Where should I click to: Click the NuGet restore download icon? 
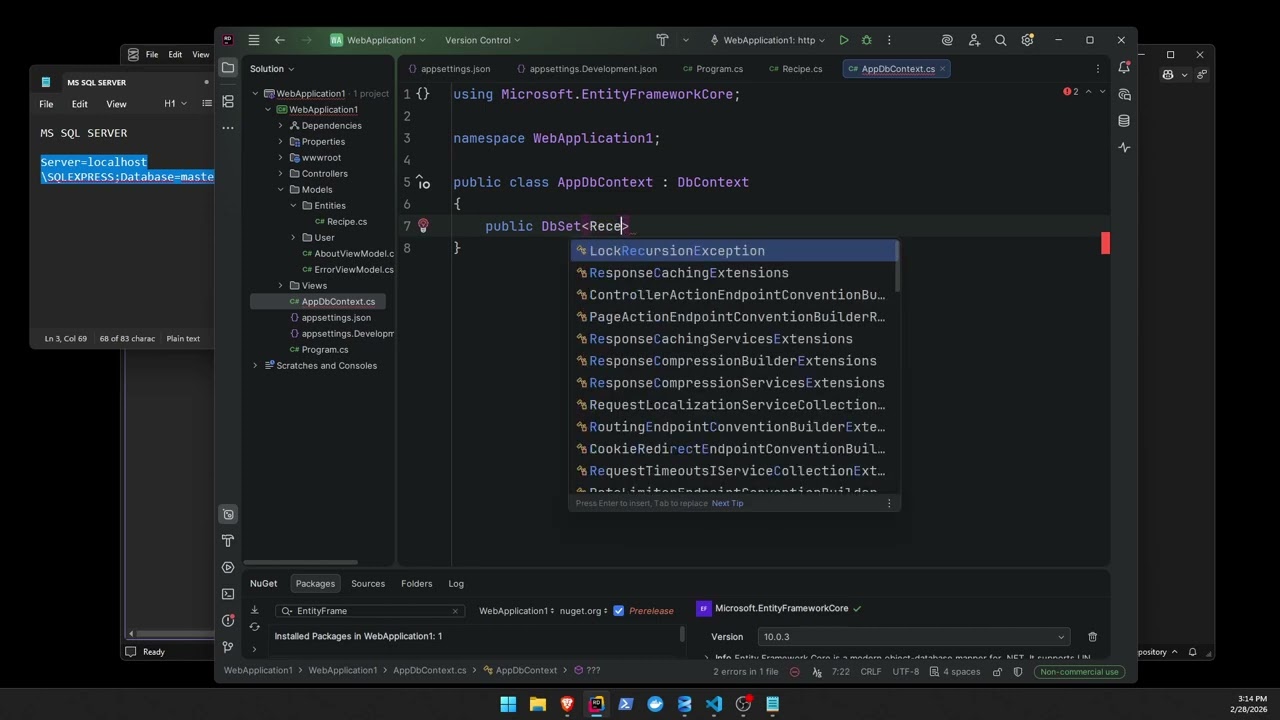pyautogui.click(x=254, y=610)
